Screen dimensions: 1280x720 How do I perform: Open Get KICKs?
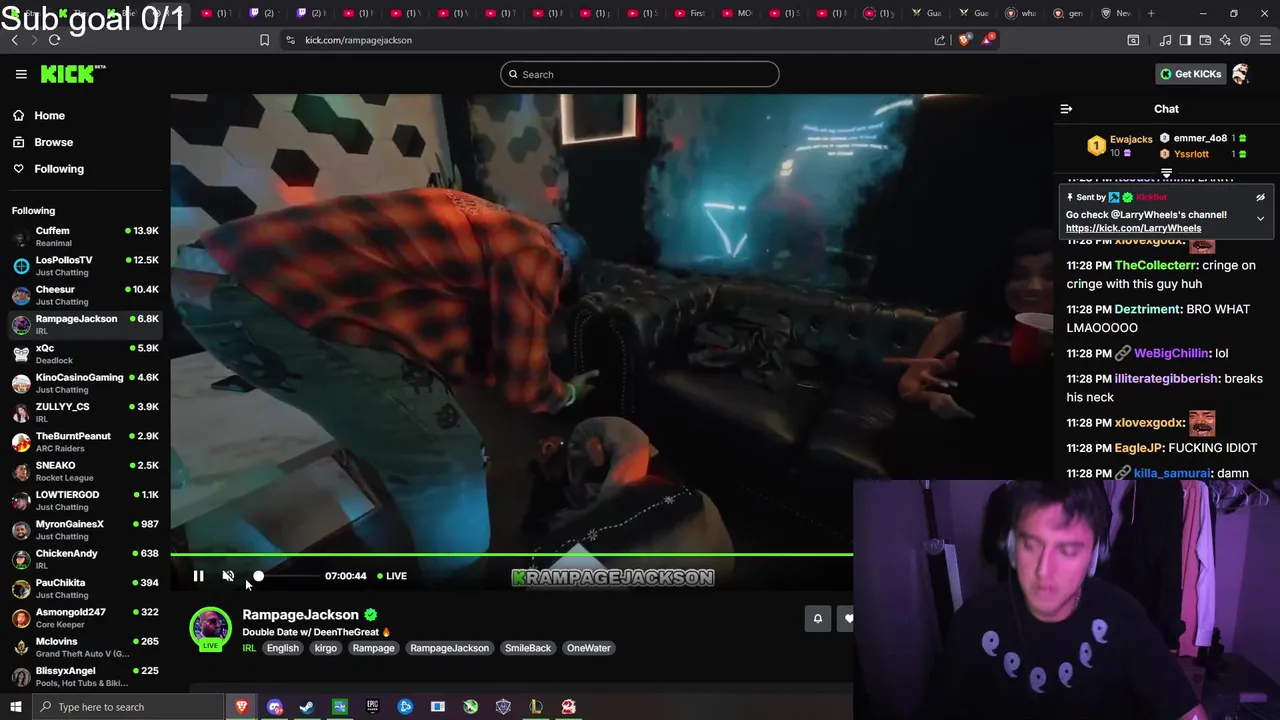(x=1190, y=74)
